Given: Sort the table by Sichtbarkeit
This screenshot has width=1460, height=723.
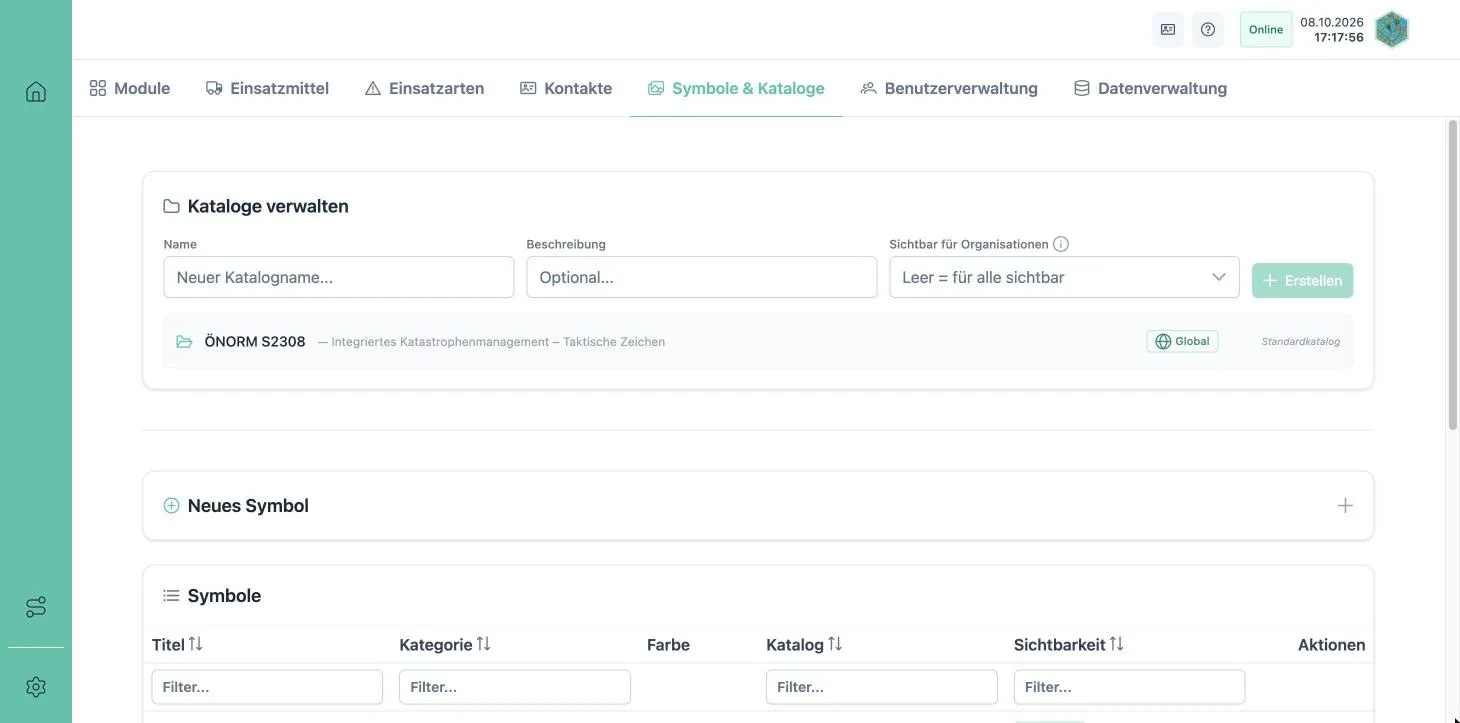Looking at the screenshot, I should [x=1117, y=644].
